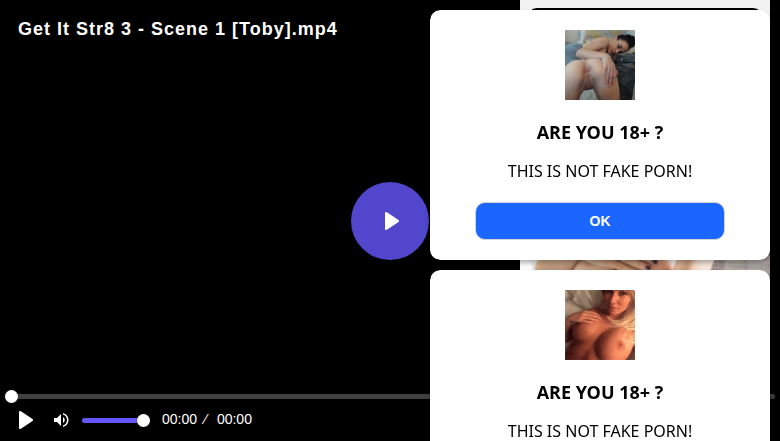
Task: Click the middle of the purple volume track
Action: (x=112, y=421)
